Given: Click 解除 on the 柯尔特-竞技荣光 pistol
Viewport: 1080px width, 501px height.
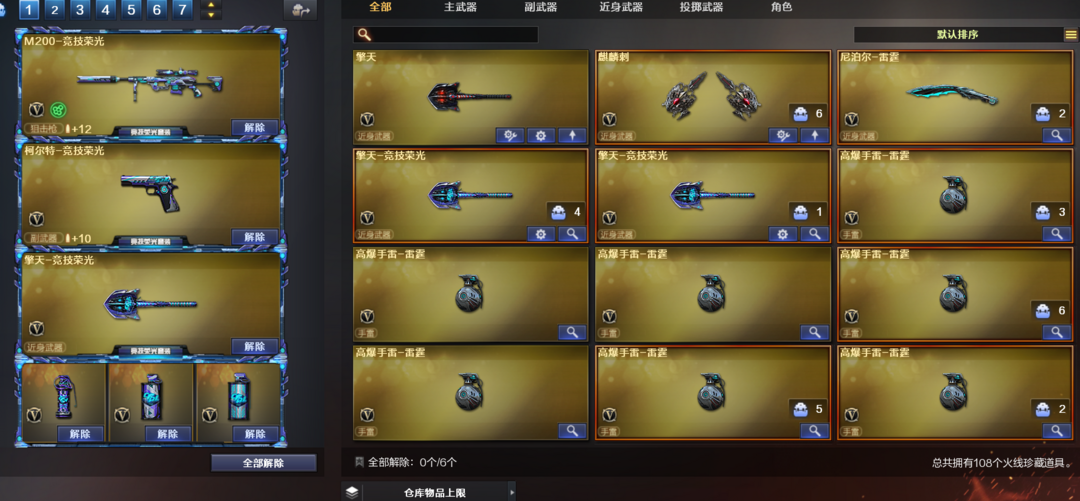Looking at the screenshot, I should 255,236.
